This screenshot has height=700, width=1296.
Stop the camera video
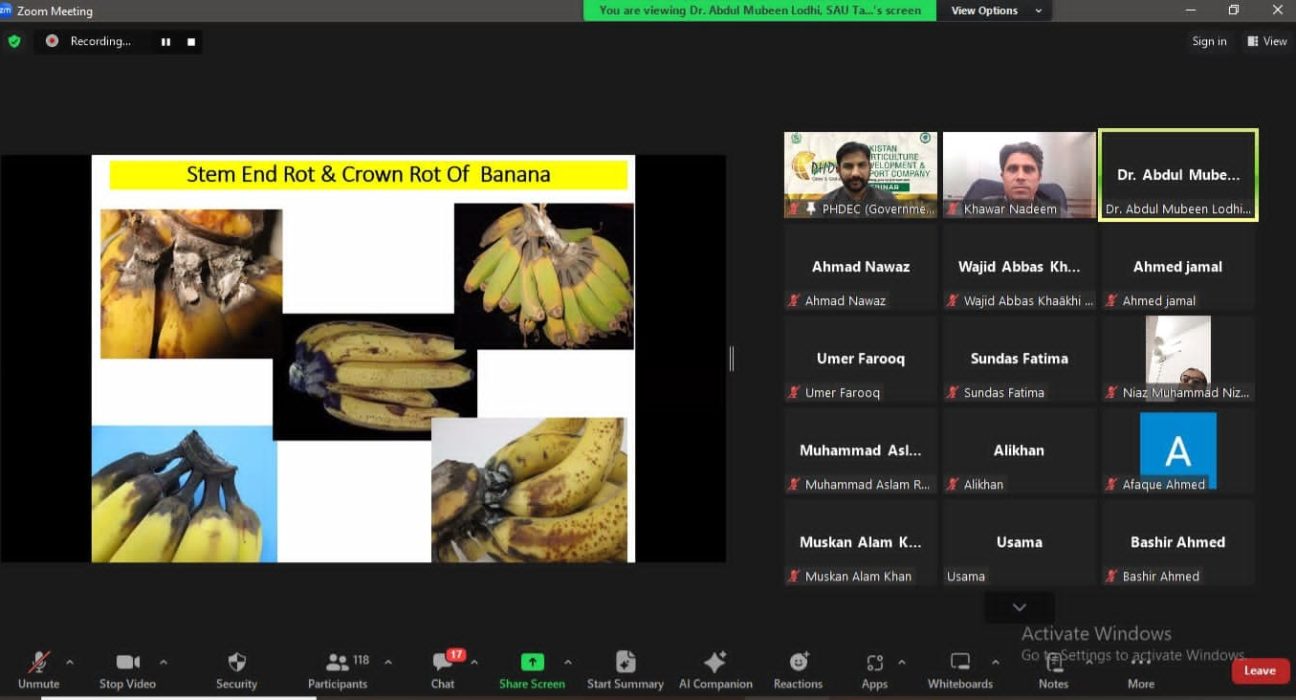(128, 663)
